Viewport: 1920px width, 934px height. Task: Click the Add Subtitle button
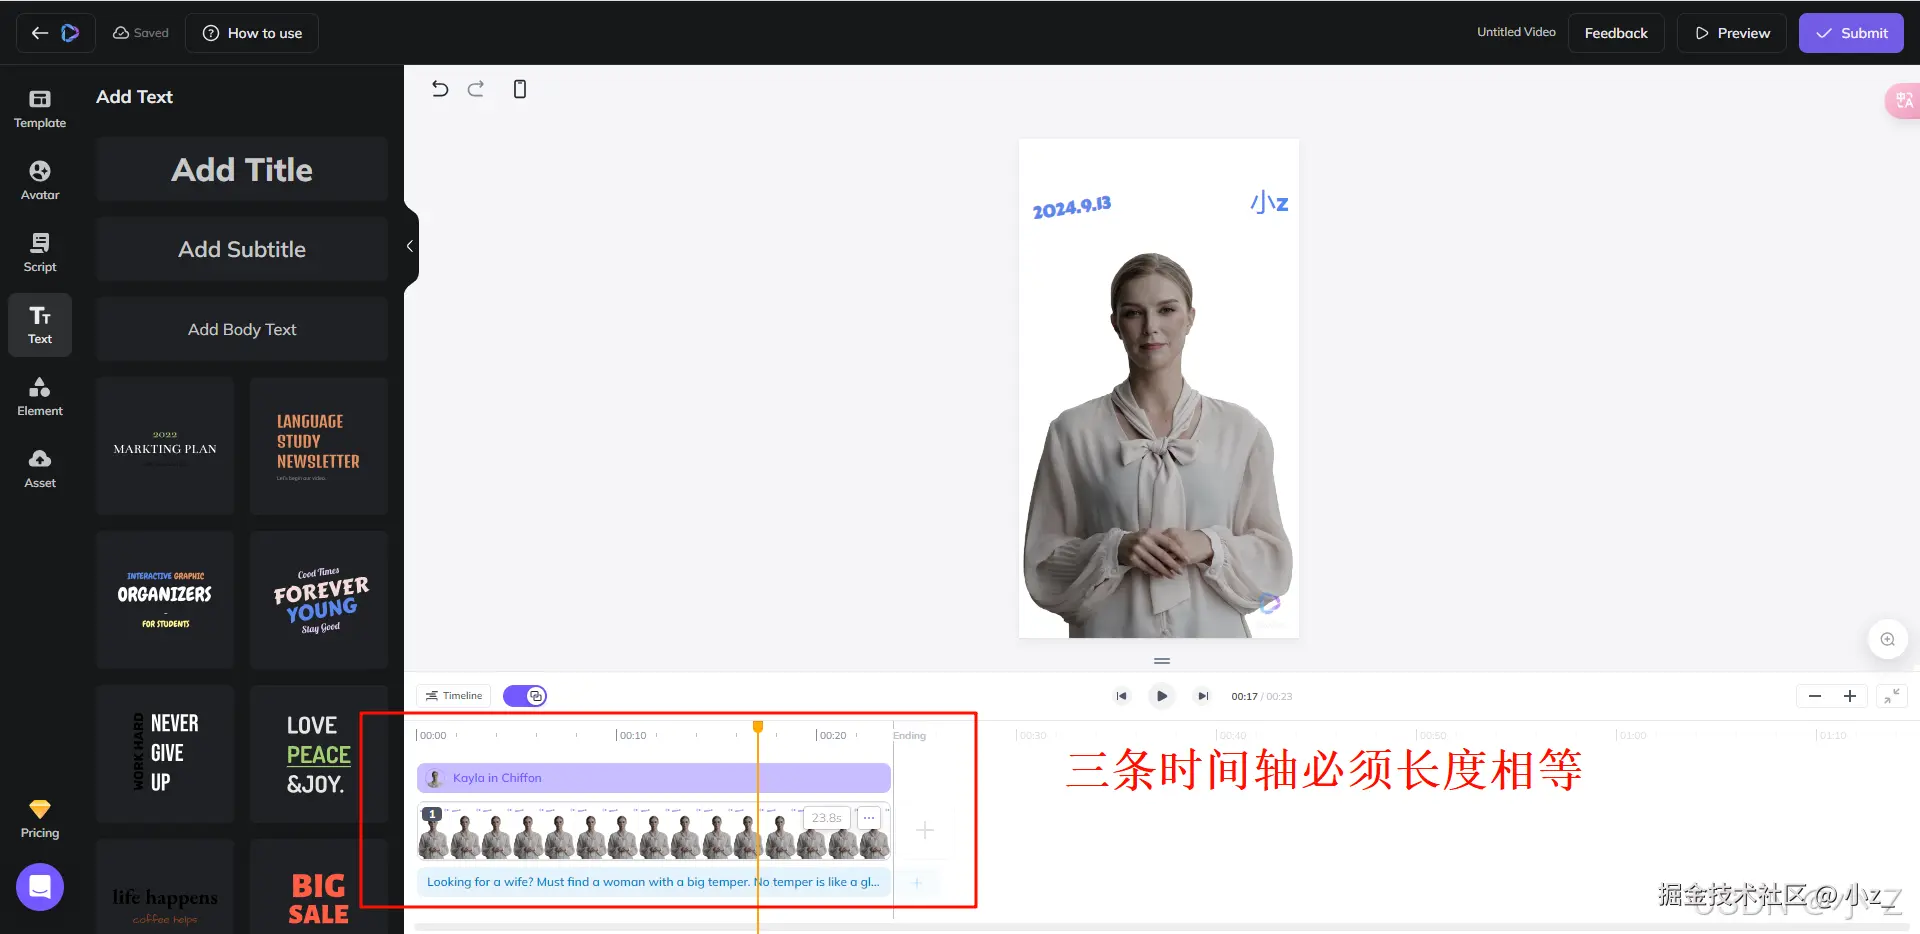point(241,249)
